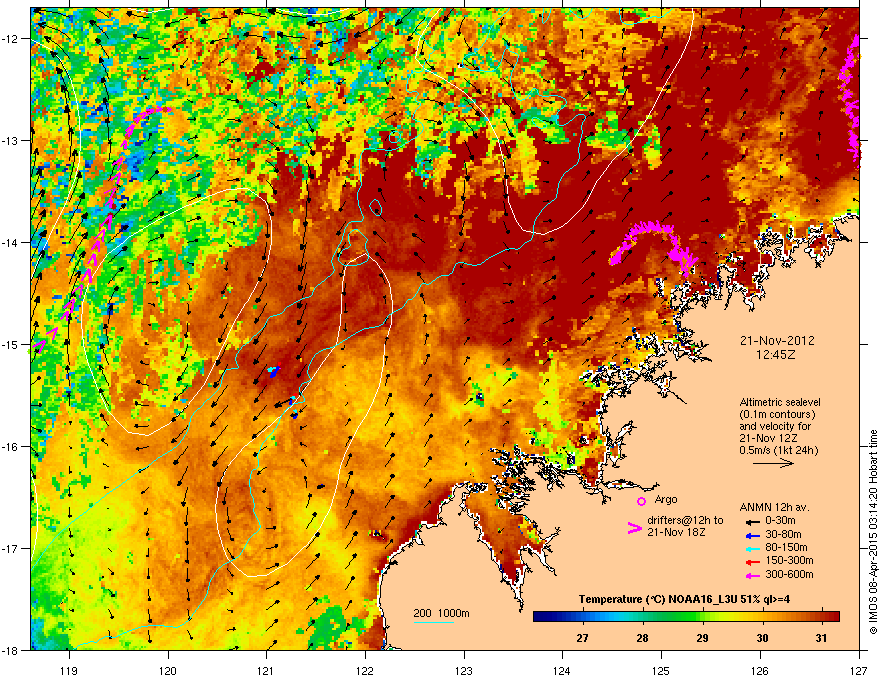Screen dimensions: 880x680
Task: Click the latitude axis label -12
Action: (x=11, y=38)
